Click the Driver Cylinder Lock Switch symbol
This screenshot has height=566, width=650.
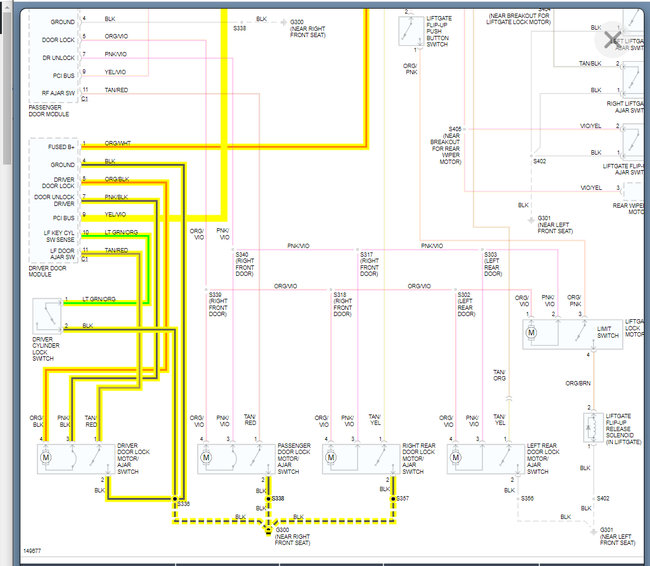pos(47,316)
